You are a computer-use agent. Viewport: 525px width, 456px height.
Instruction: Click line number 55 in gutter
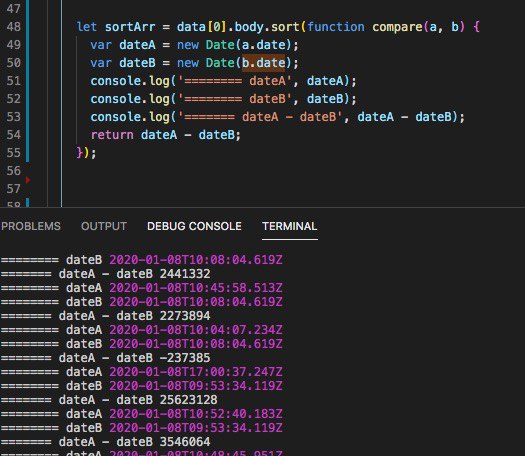coord(13,153)
